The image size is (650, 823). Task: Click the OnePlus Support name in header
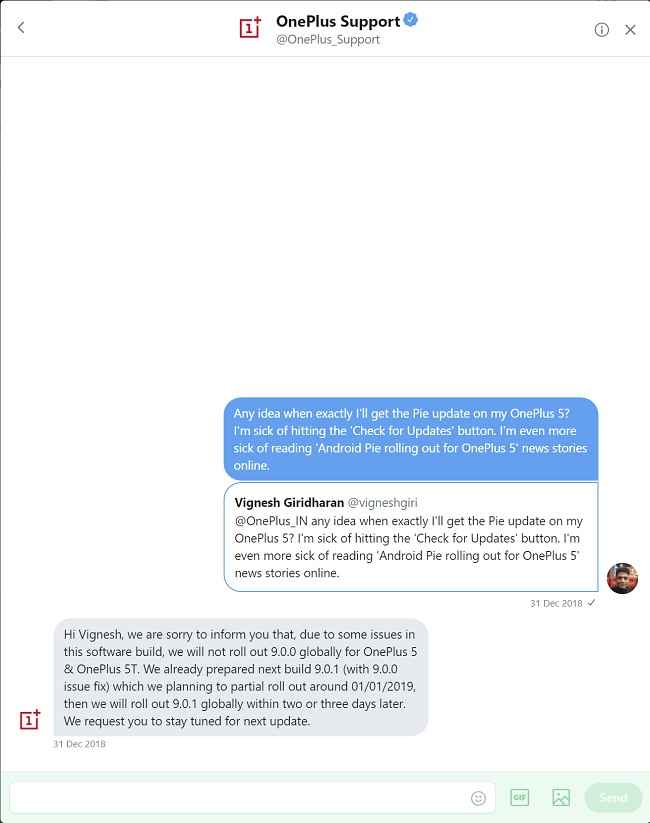(338, 22)
